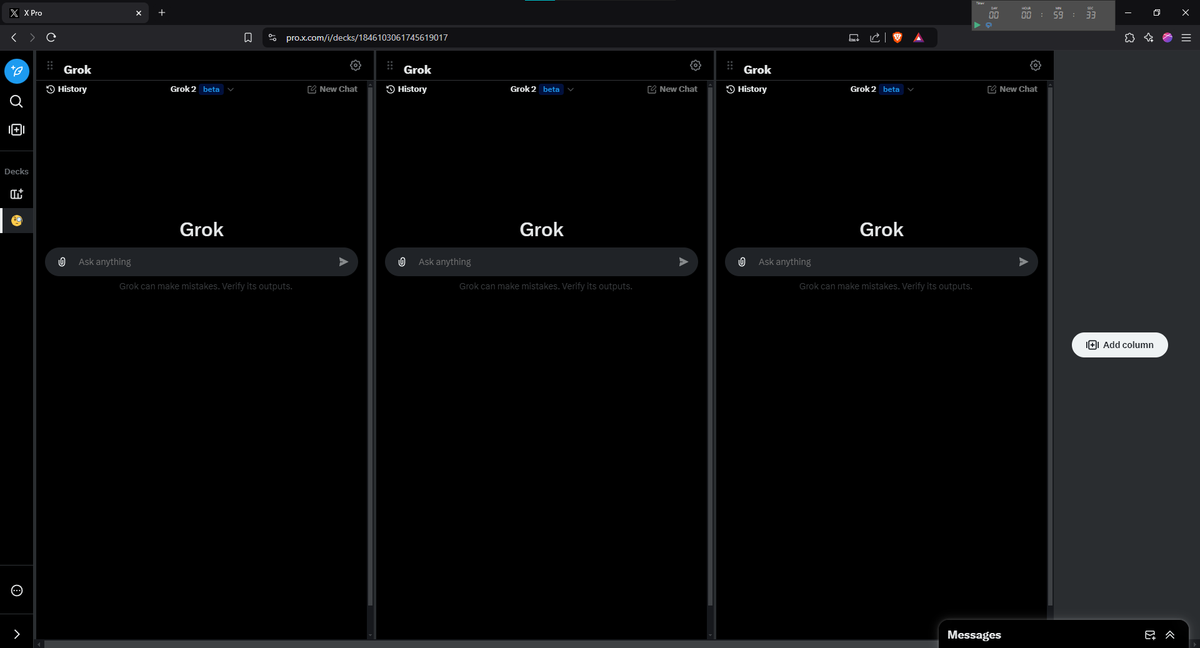The height and width of the screenshot is (648, 1200).
Task: Start a New Chat in left Grok column
Action: [332, 89]
